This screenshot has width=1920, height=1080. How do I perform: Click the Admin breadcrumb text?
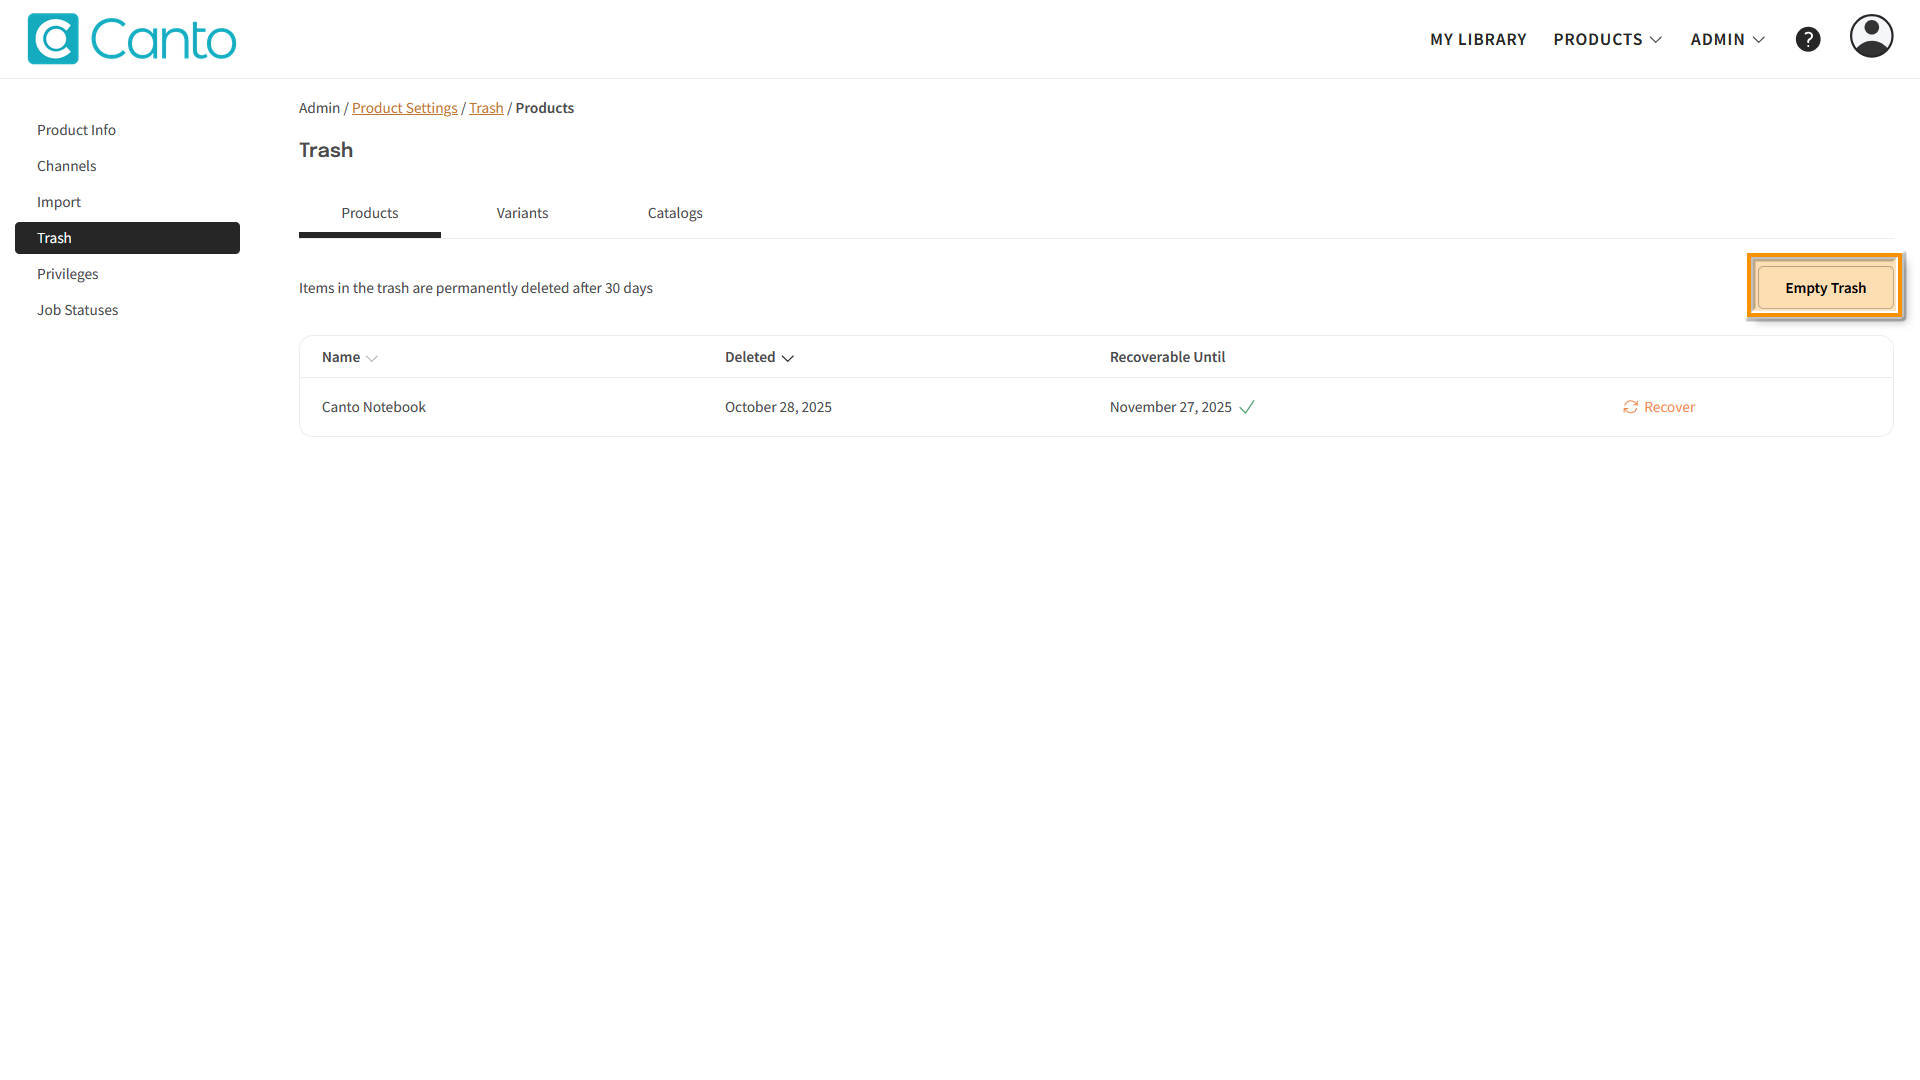click(319, 108)
